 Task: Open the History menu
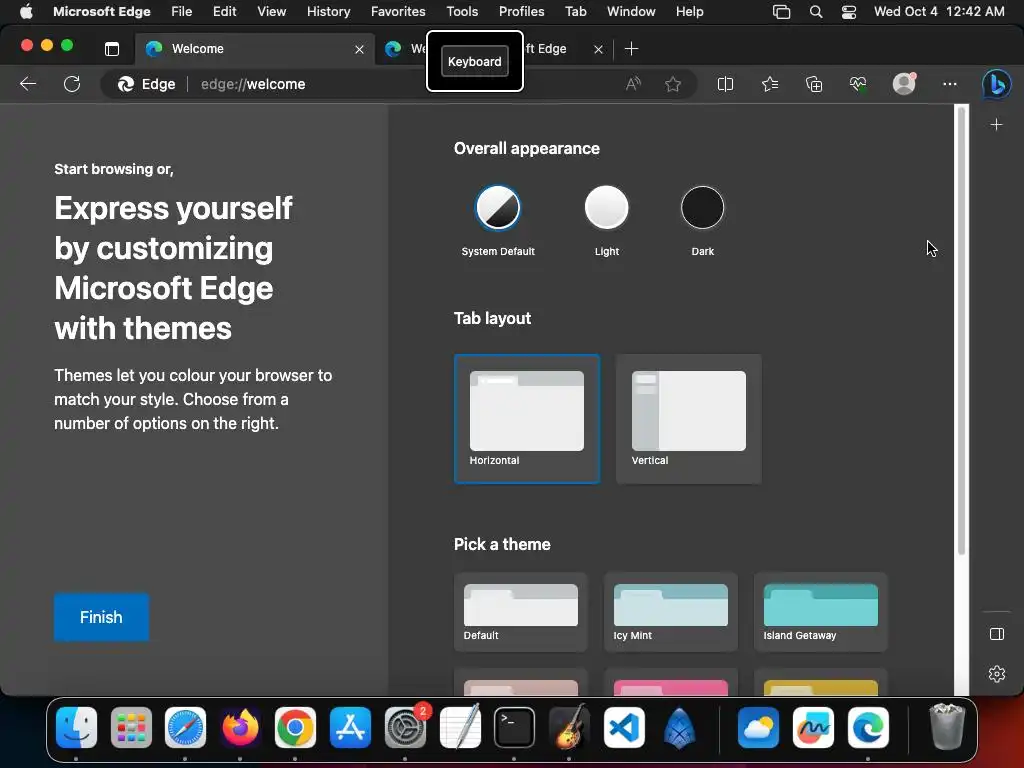click(x=328, y=12)
